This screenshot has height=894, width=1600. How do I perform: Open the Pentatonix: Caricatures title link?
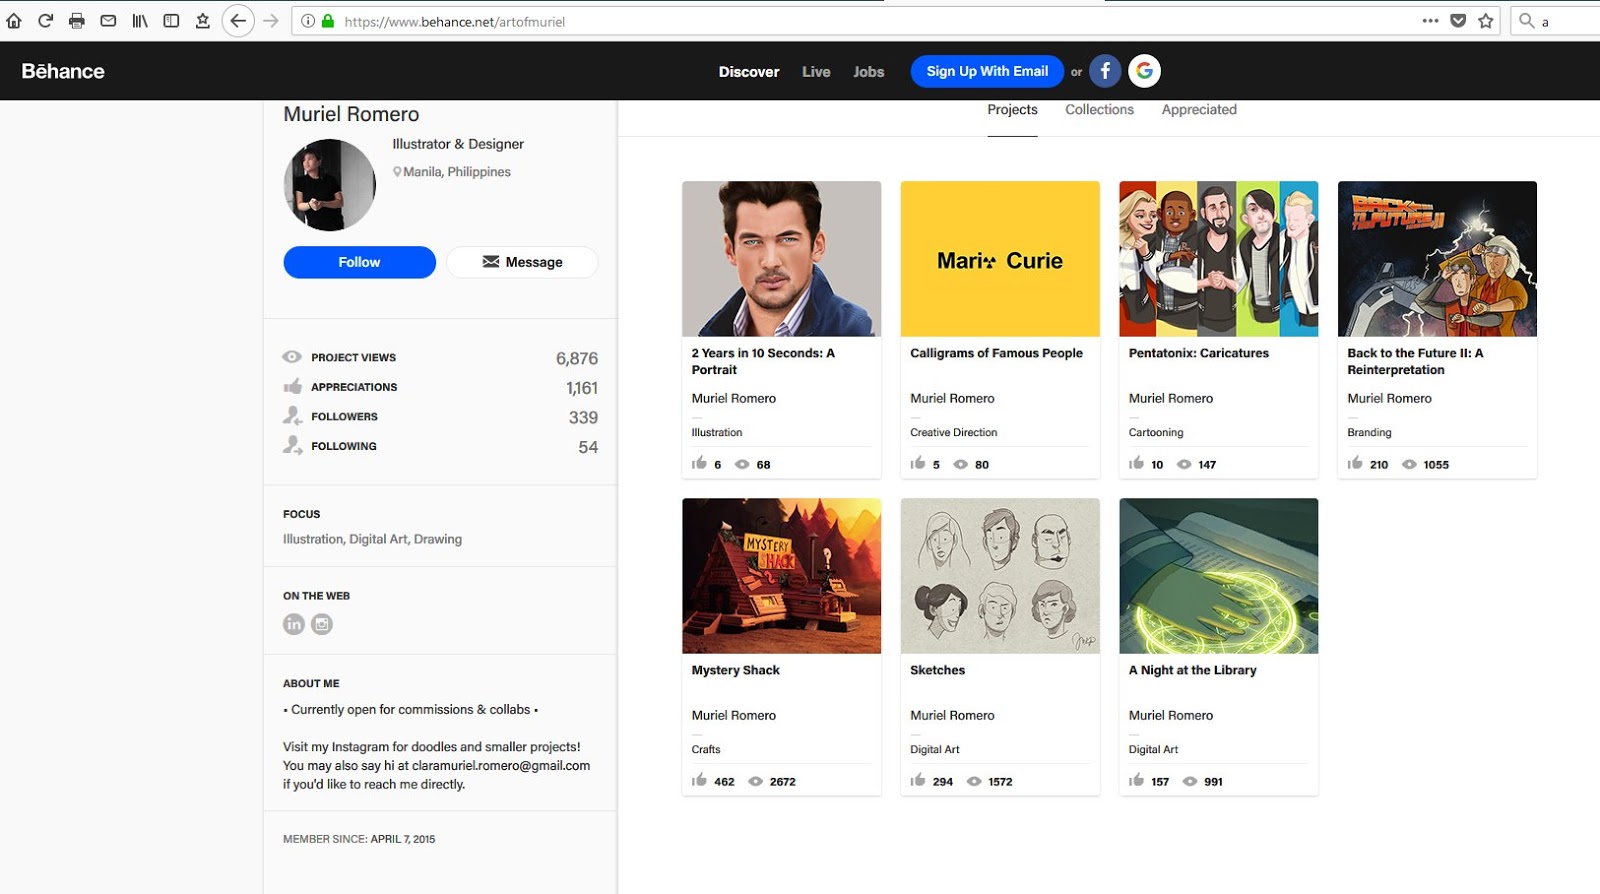tap(1198, 353)
